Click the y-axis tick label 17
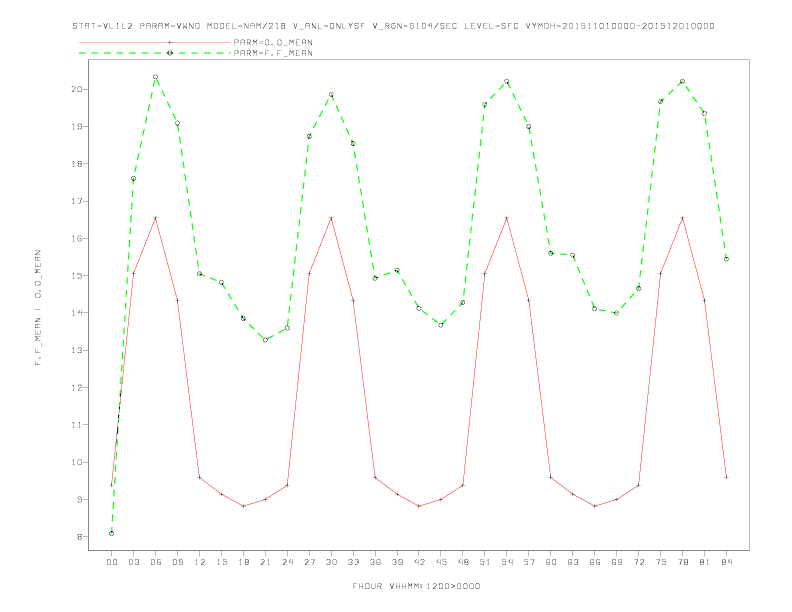Screen dimensions: 792x612 [x=76, y=201]
